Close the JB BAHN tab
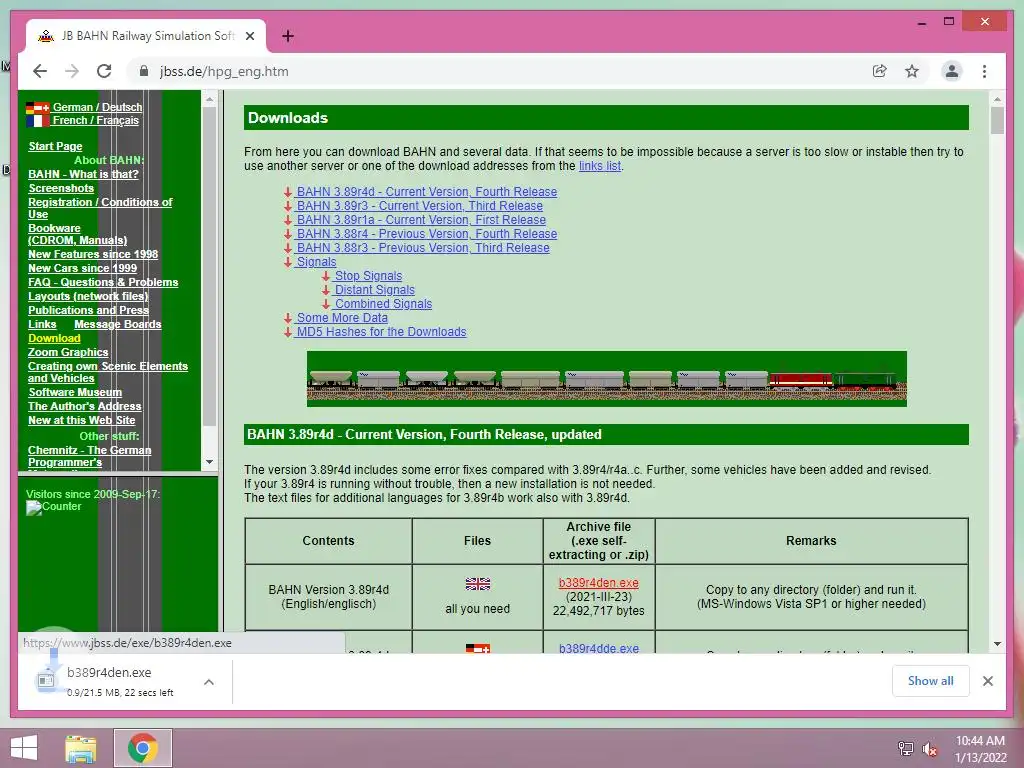The width and height of the screenshot is (1024, 768). point(249,36)
